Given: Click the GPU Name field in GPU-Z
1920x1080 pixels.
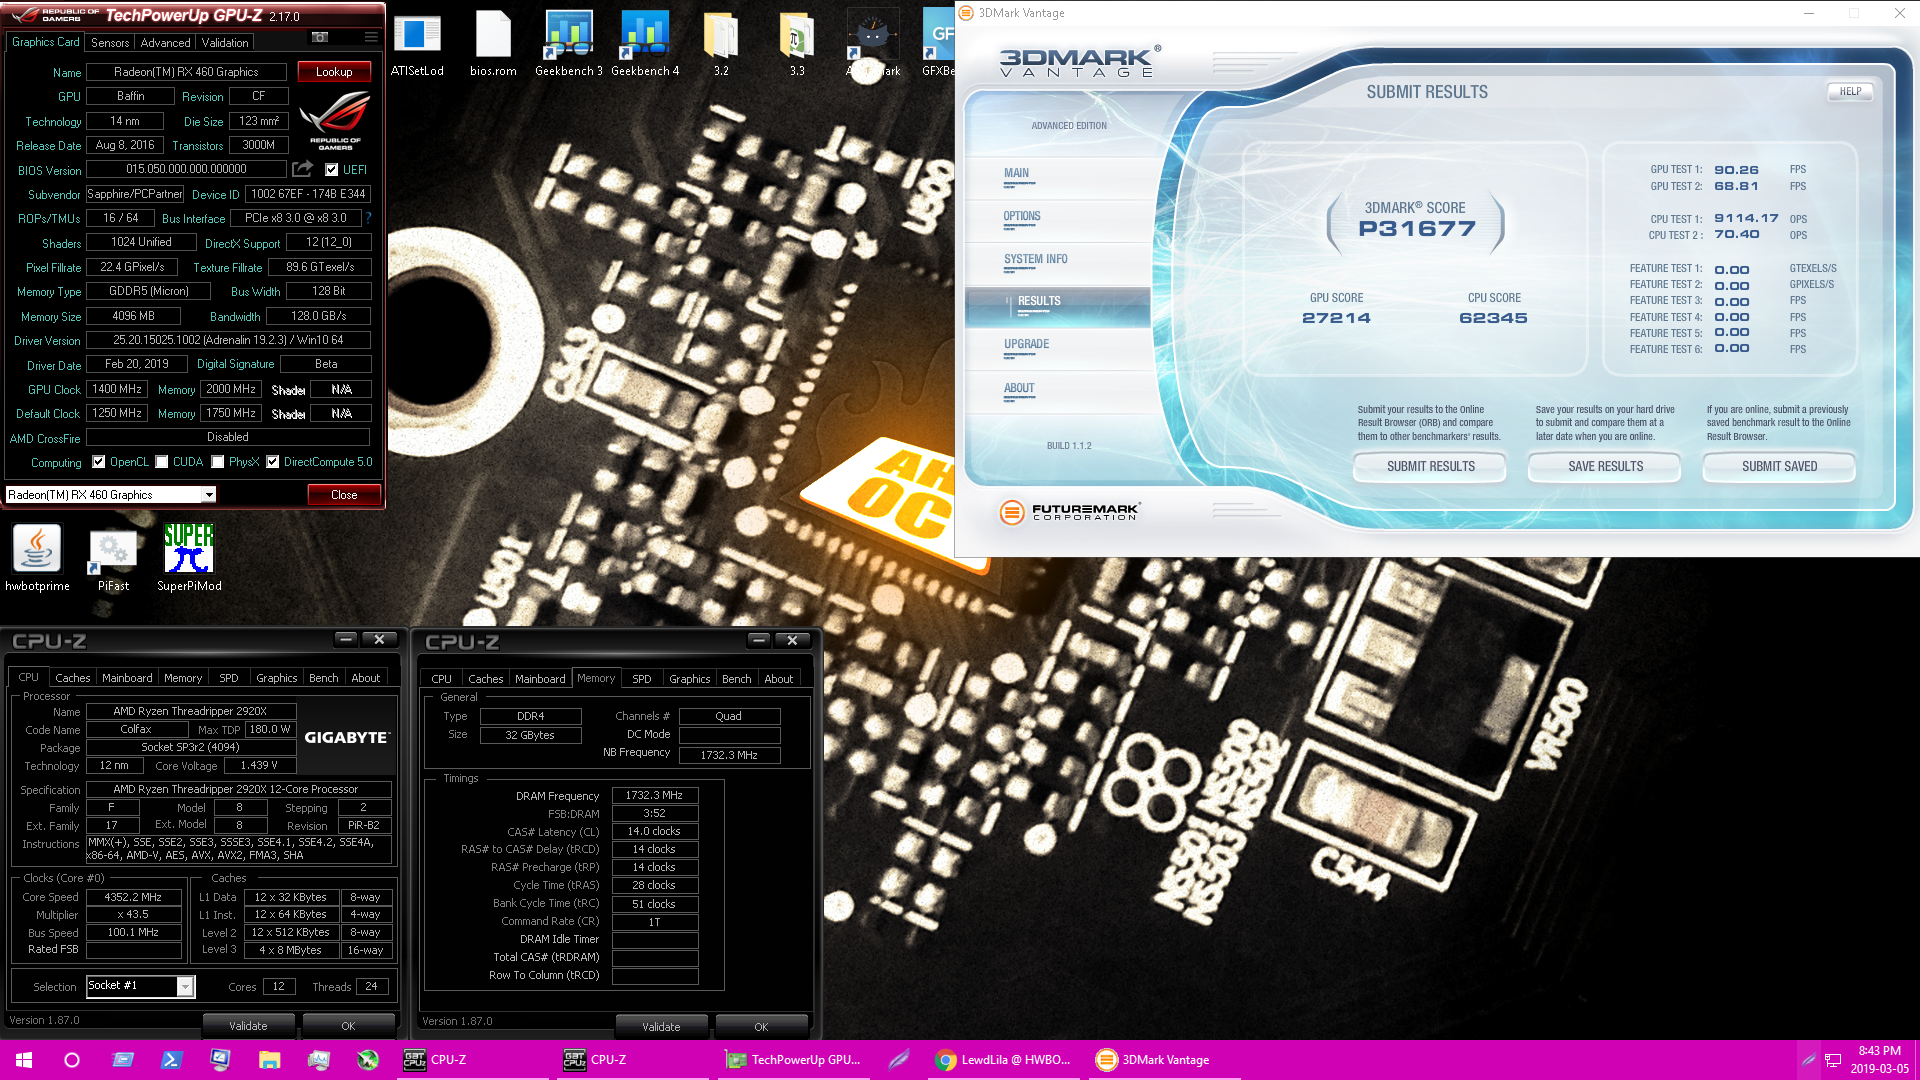Looking at the screenshot, I should (186, 72).
